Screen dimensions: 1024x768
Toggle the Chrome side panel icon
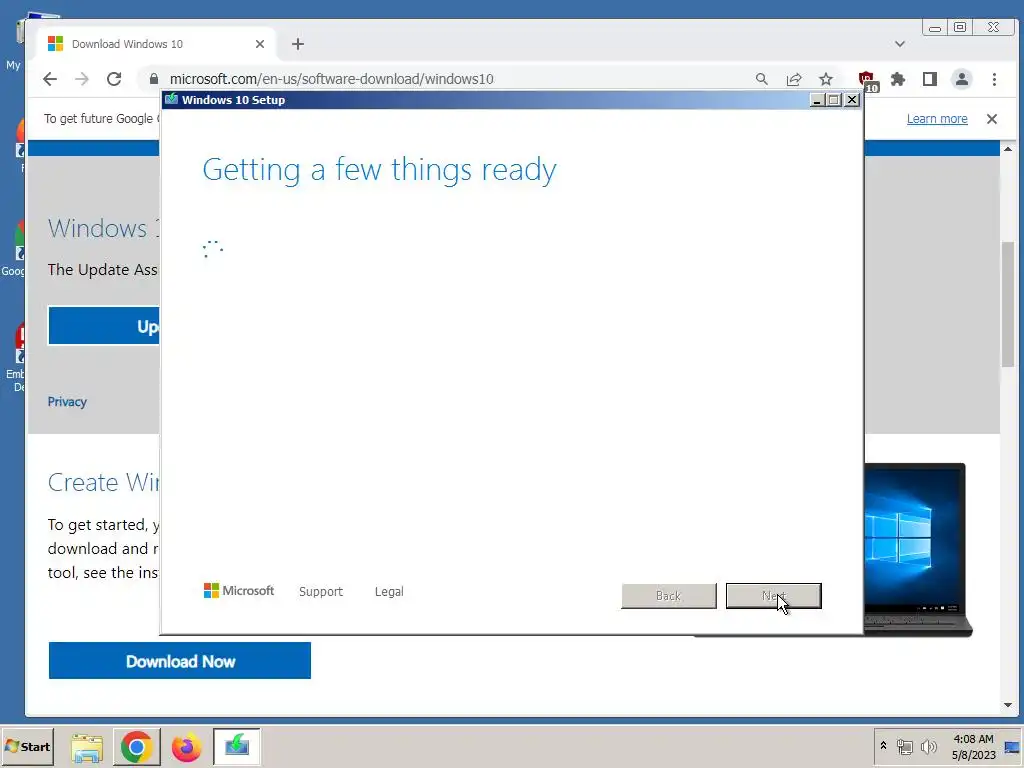pos(930,79)
